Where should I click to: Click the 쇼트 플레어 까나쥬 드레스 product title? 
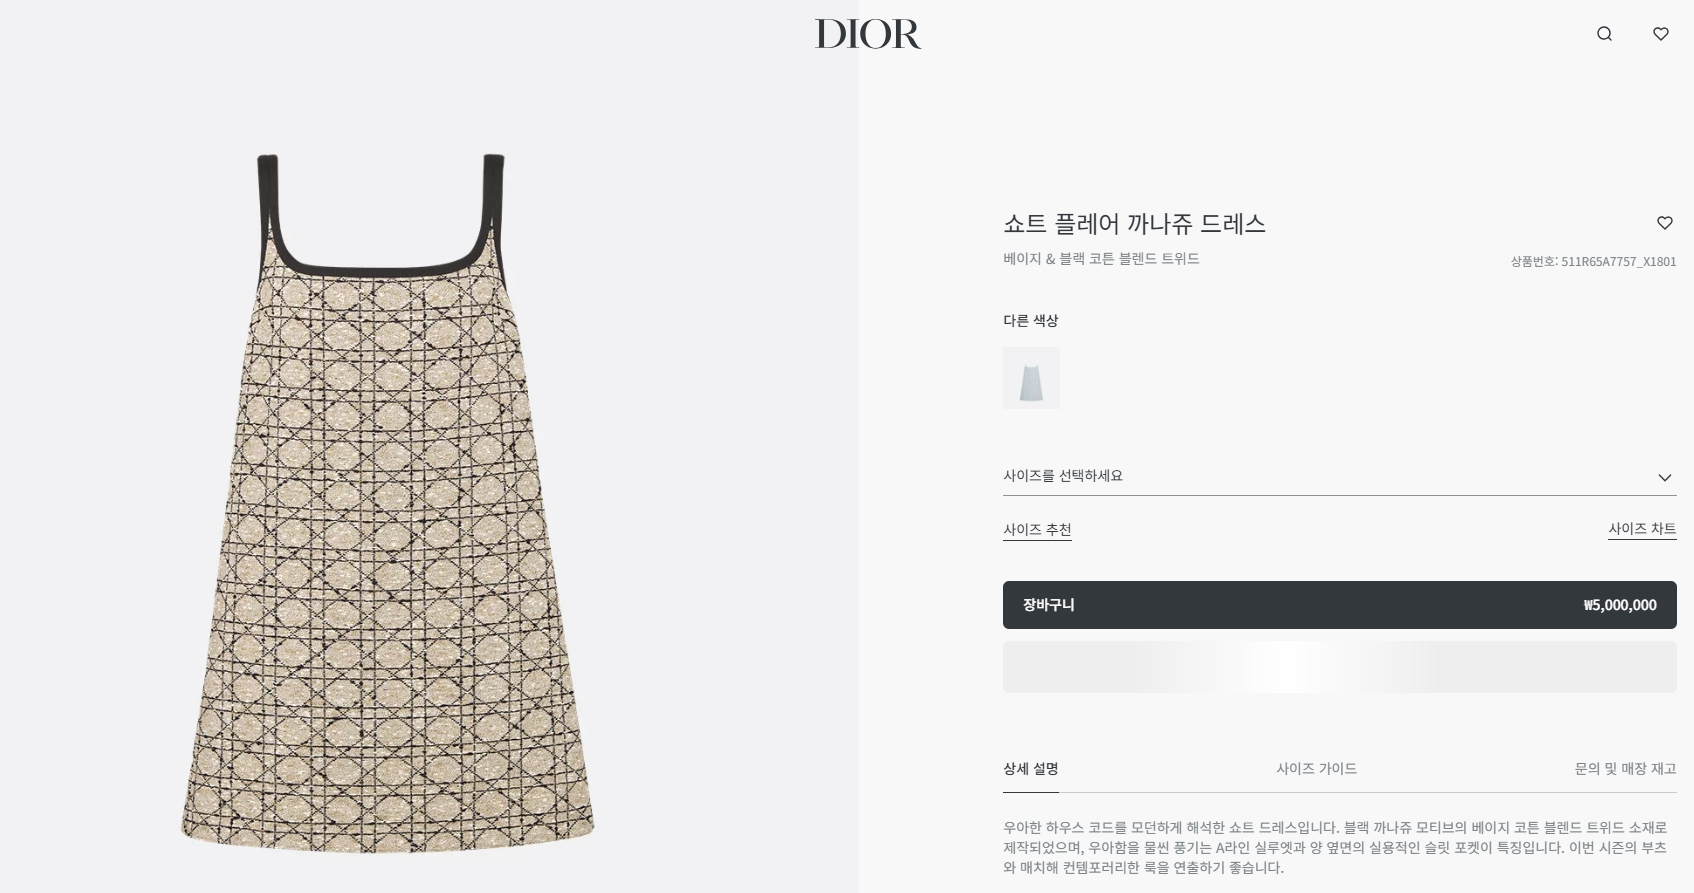point(1134,224)
